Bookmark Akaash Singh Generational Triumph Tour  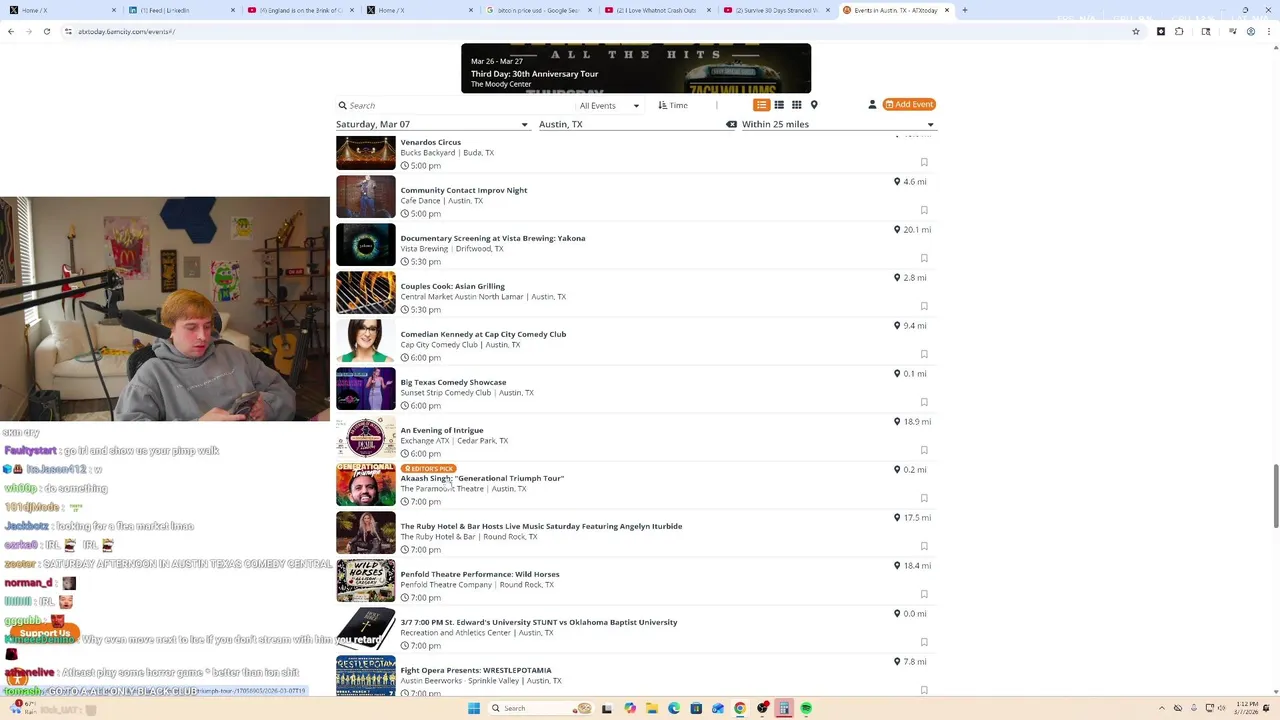[924, 498]
